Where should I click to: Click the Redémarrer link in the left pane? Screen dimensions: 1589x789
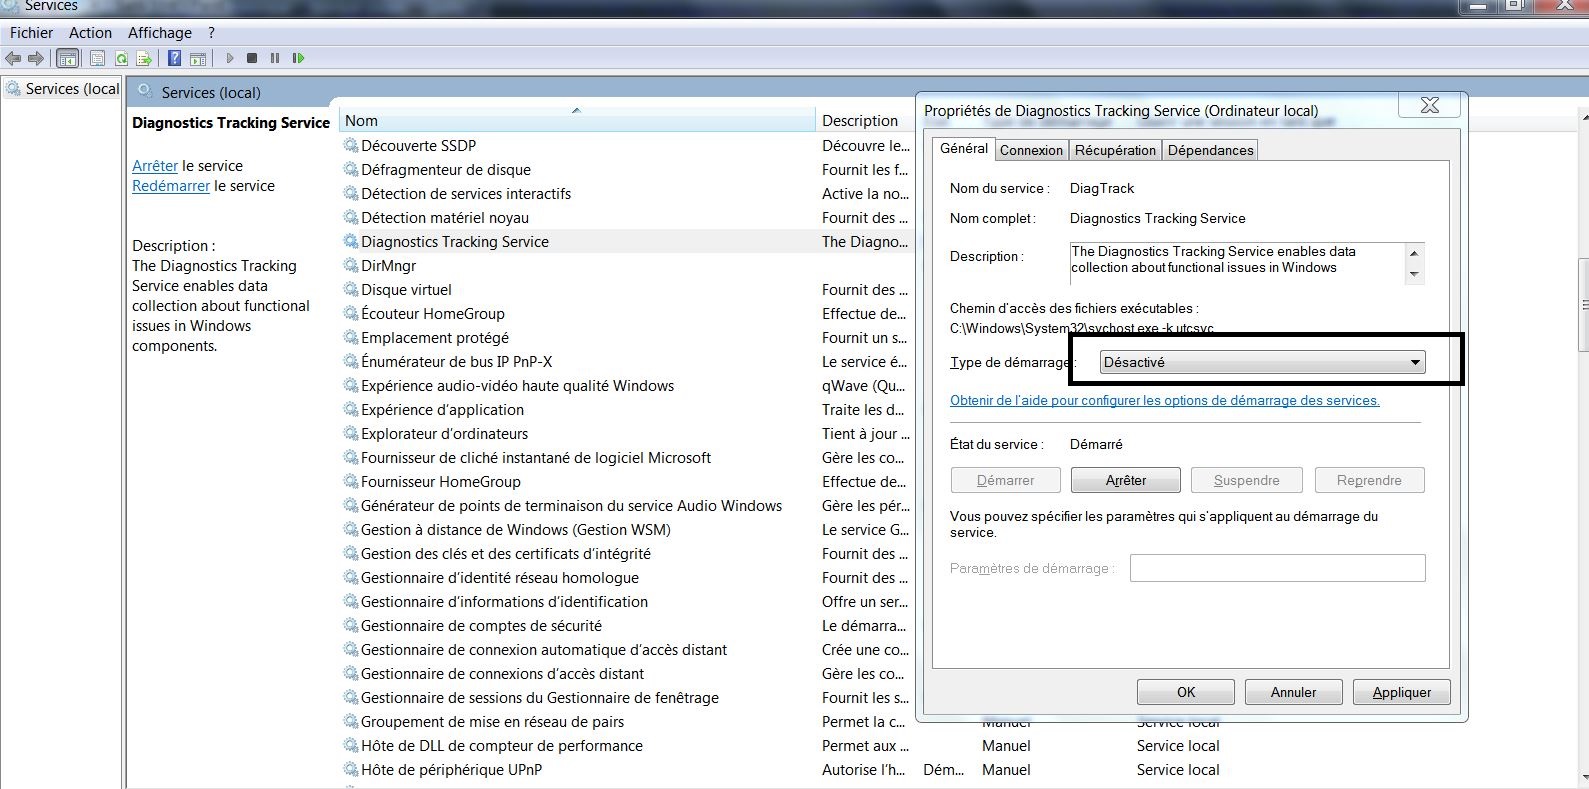point(171,186)
